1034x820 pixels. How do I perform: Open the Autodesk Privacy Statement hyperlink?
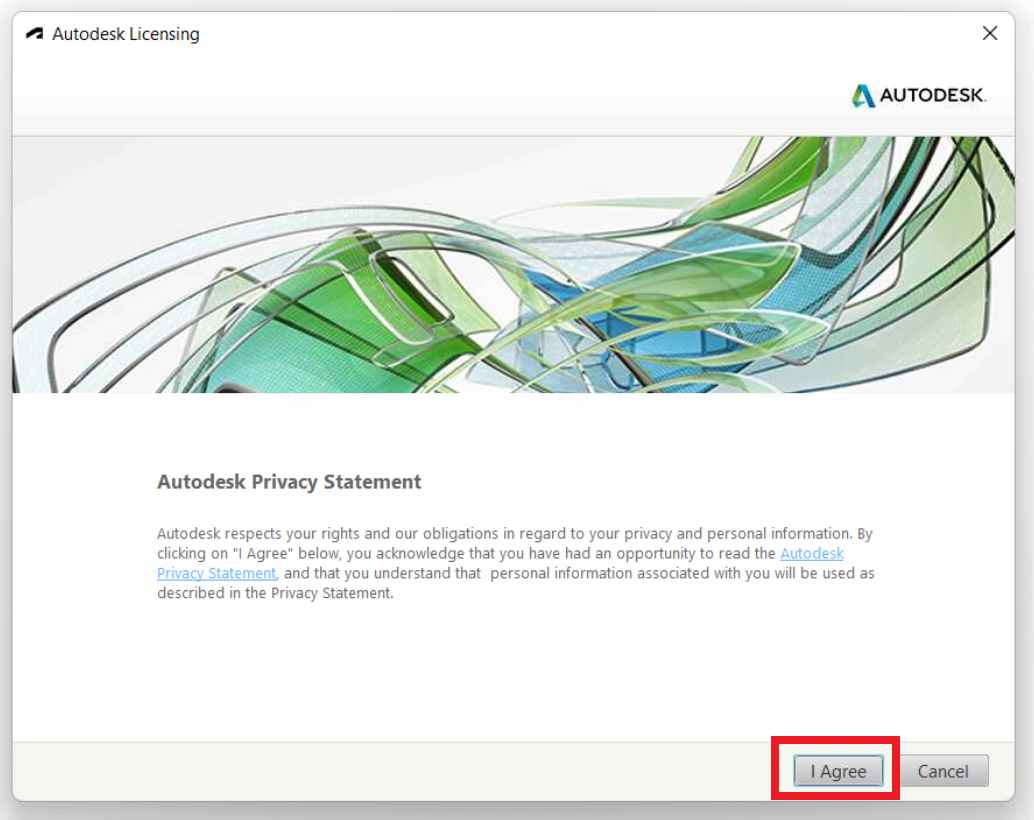811,553
